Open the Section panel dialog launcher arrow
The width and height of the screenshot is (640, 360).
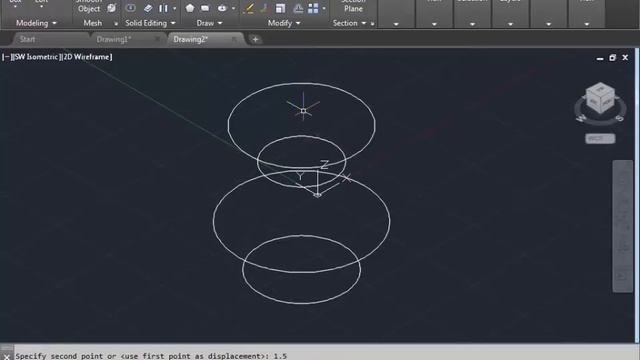click(x=372, y=24)
